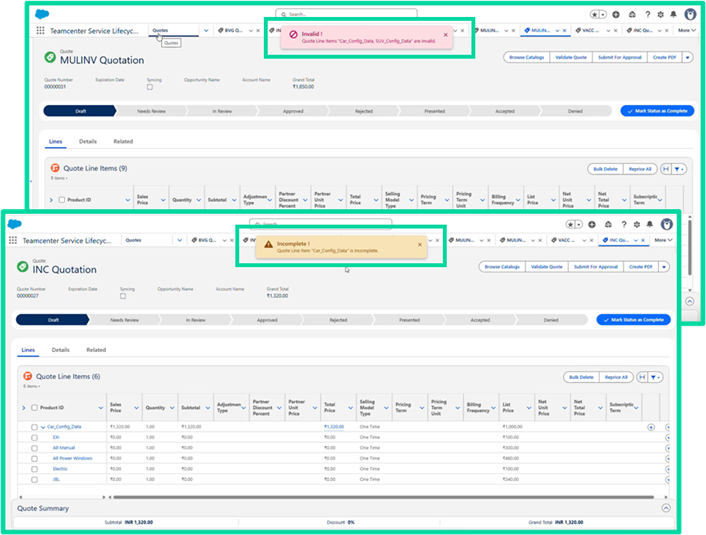Toggle Syncing checkbox on MULINV Quotation

(x=150, y=87)
